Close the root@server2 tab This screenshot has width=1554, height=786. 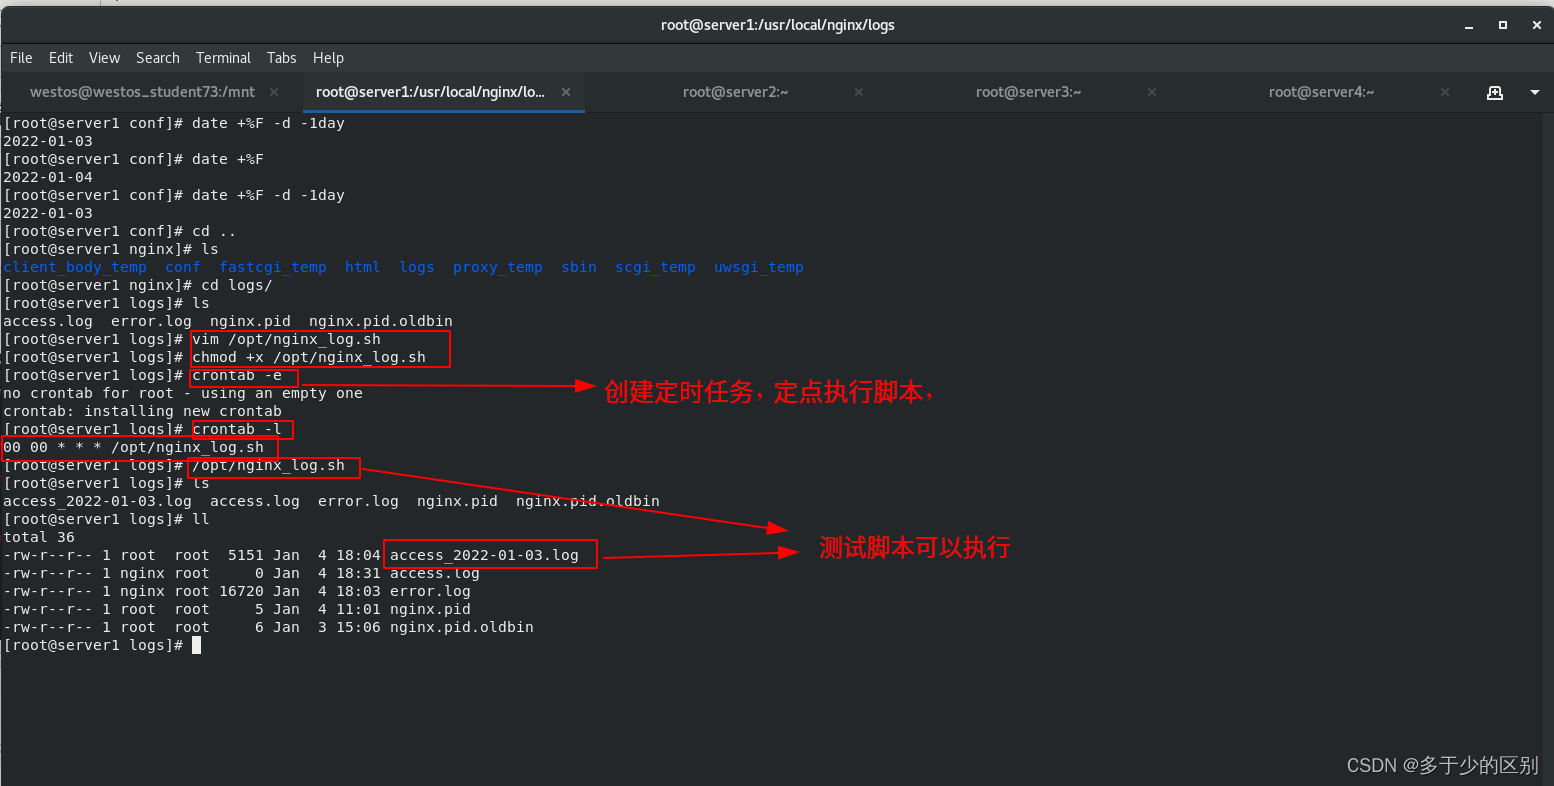tap(859, 92)
